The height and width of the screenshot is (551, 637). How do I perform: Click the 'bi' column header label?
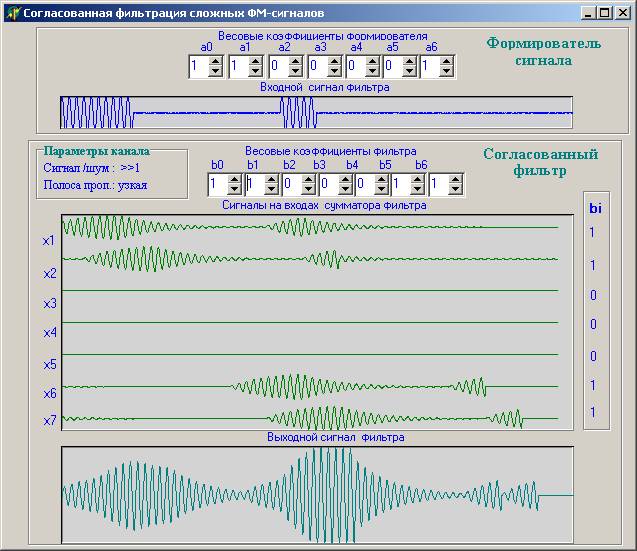[595, 208]
